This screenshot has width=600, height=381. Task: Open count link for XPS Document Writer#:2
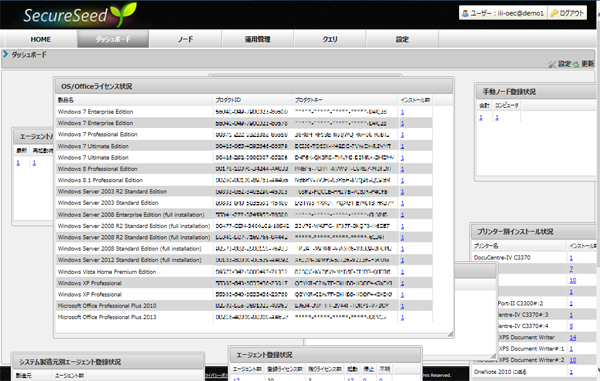point(572,360)
